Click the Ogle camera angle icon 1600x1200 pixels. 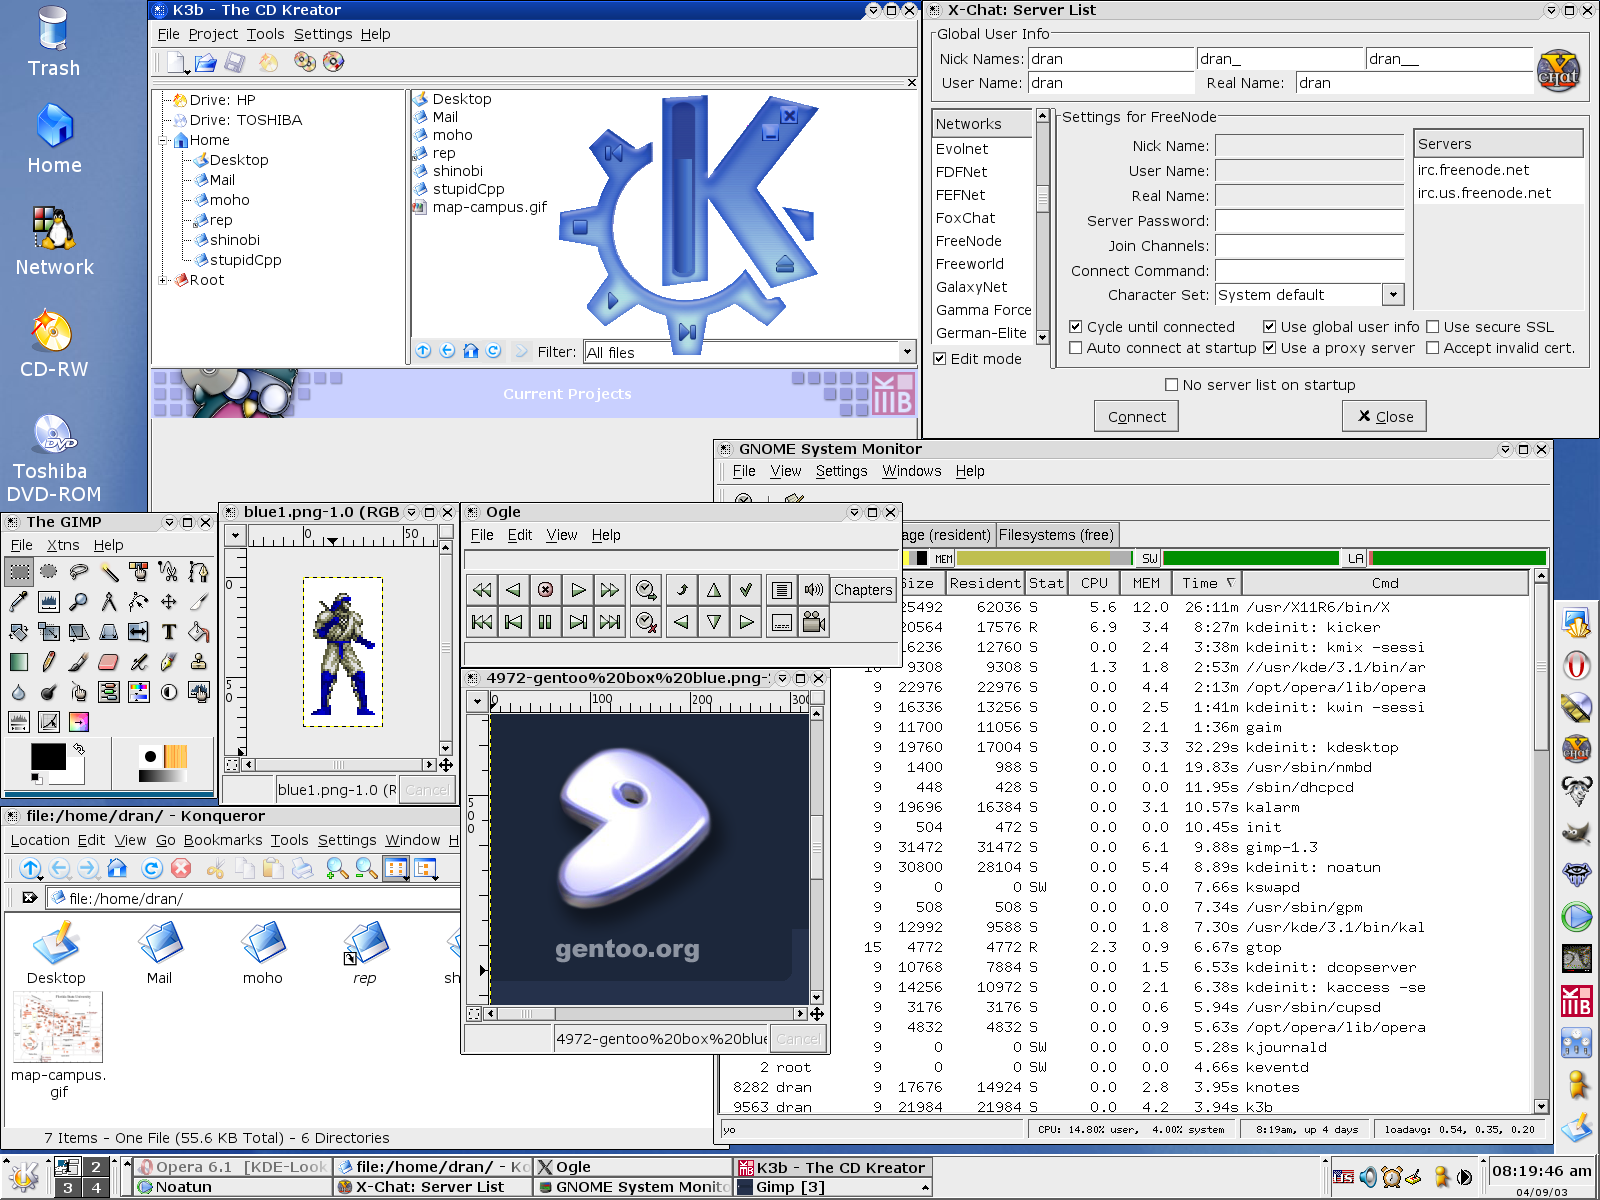coord(814,622)
